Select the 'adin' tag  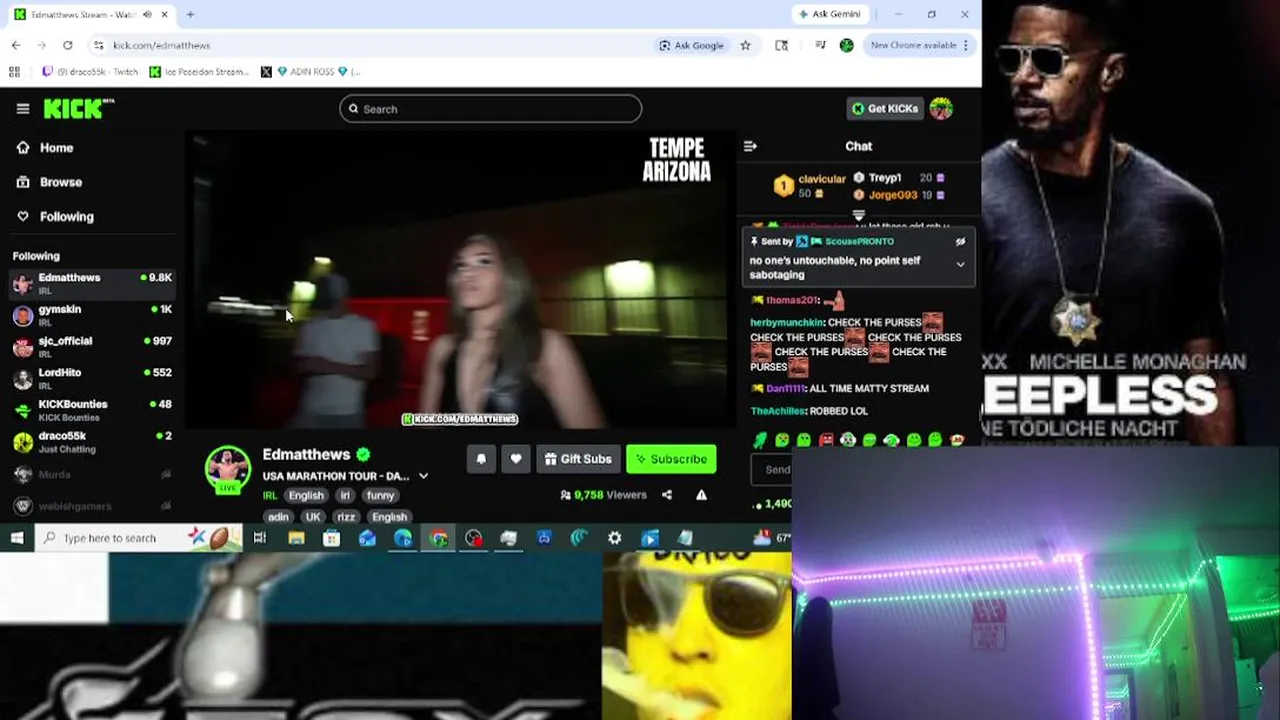pos(278,517)
